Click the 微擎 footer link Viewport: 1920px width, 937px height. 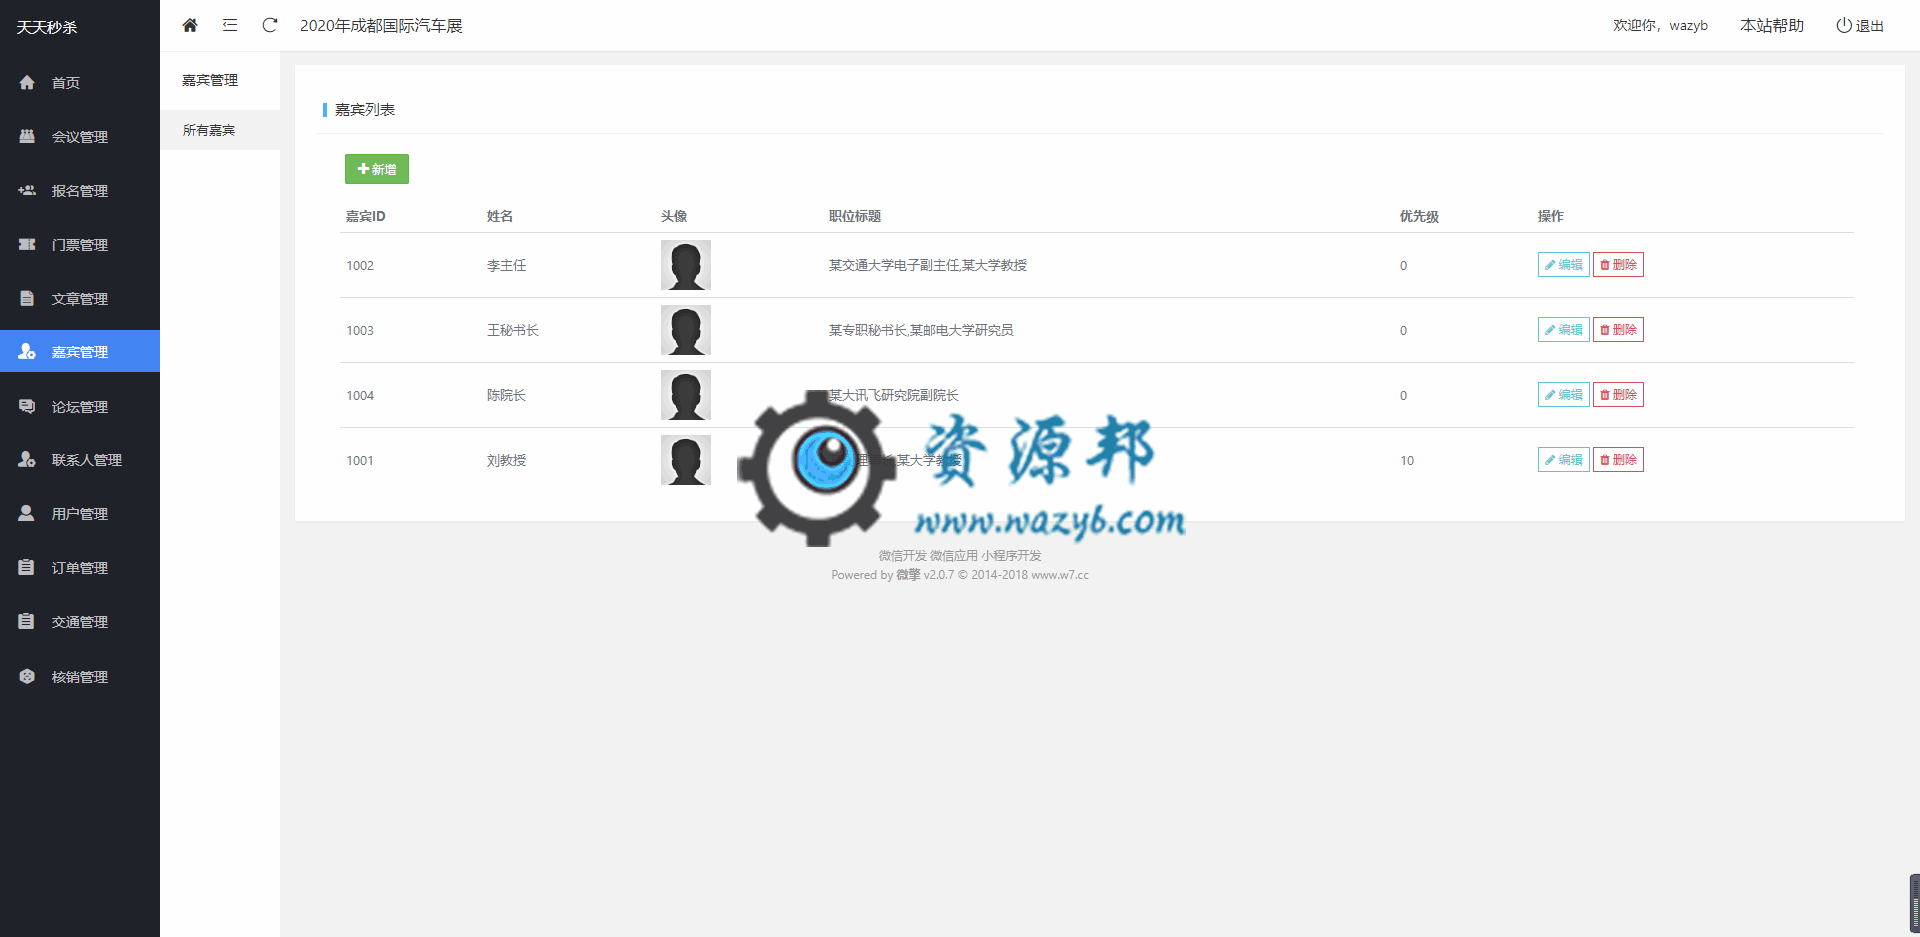pyautogui.click(x=908, y=575)
